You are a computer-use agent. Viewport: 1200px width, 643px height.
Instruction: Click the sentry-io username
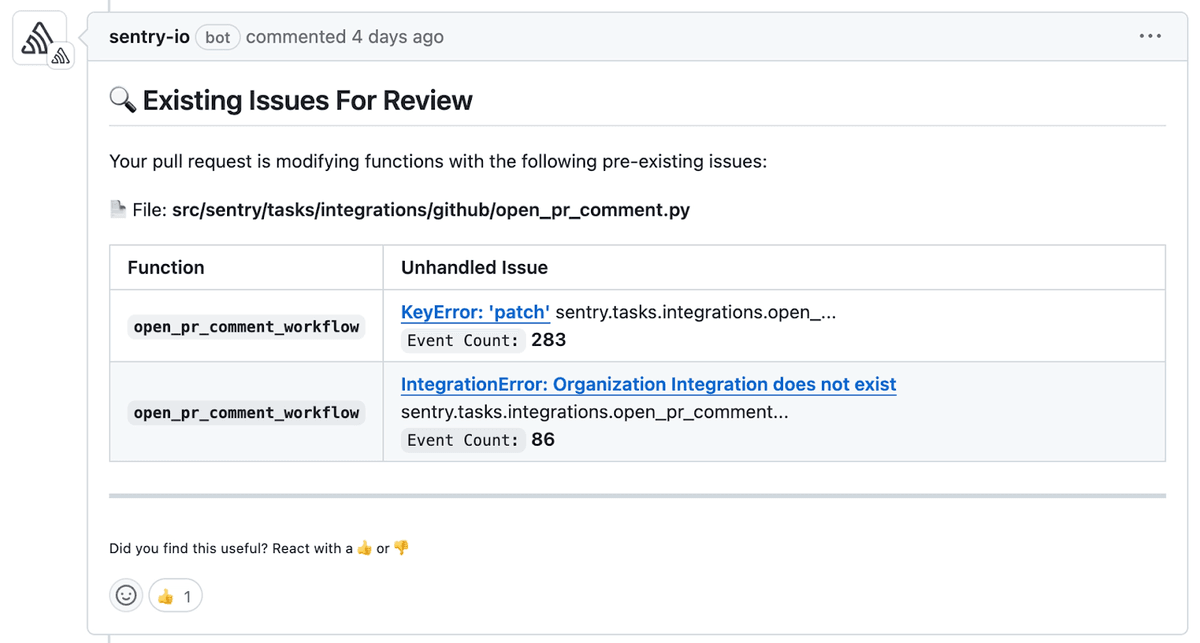(149, 36)
